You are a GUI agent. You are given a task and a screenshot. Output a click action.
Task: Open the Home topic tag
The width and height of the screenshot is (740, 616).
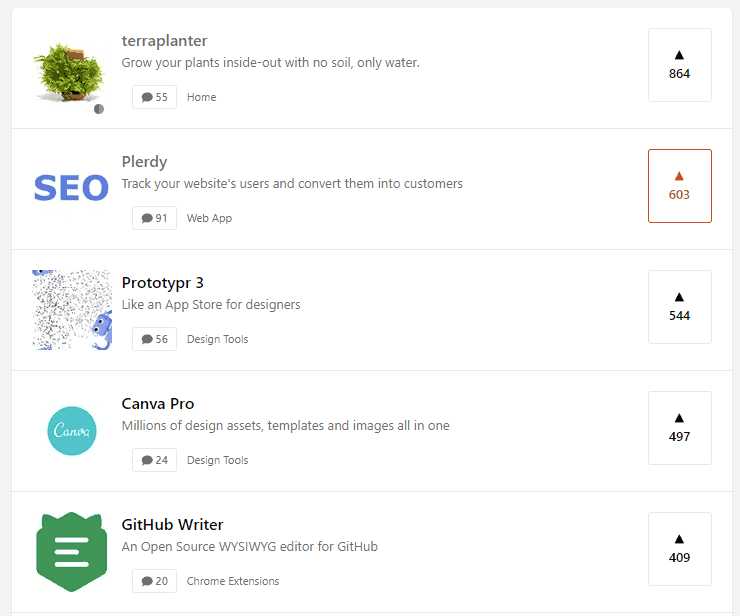(x=201, y=97)
